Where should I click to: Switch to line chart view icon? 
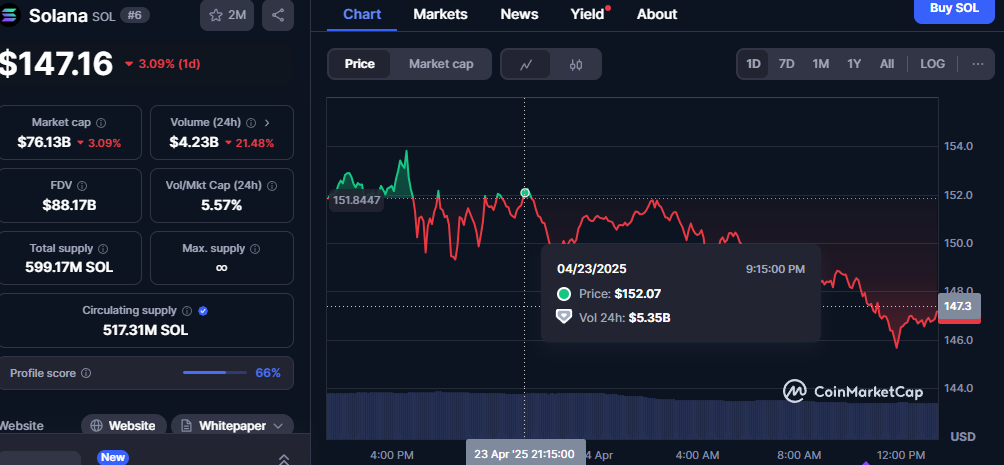pyautogui.click(x=526, y=64)
